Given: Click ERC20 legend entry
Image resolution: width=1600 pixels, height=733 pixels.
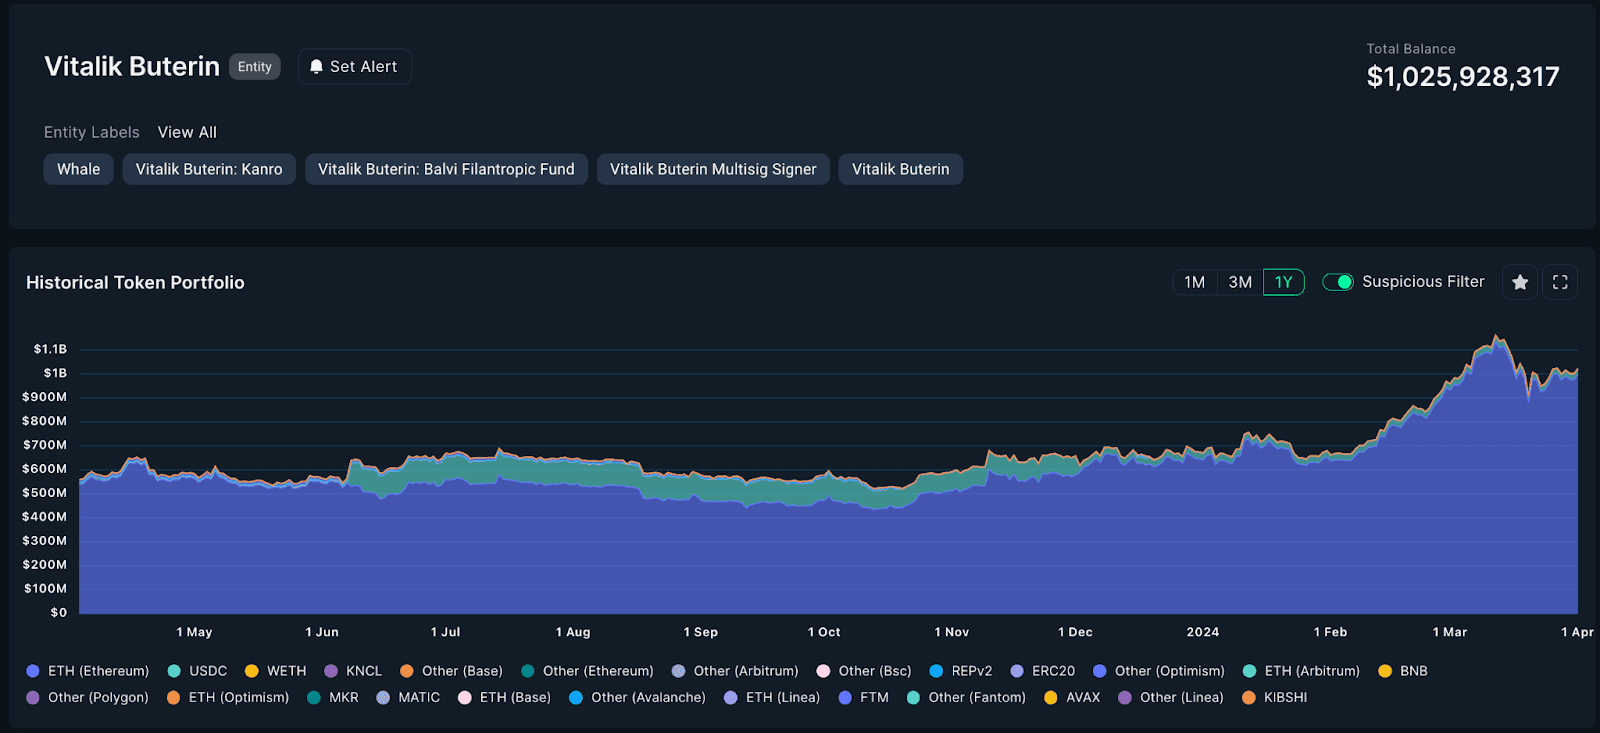Looking at the screenshot, I should tap(1043, 671).
